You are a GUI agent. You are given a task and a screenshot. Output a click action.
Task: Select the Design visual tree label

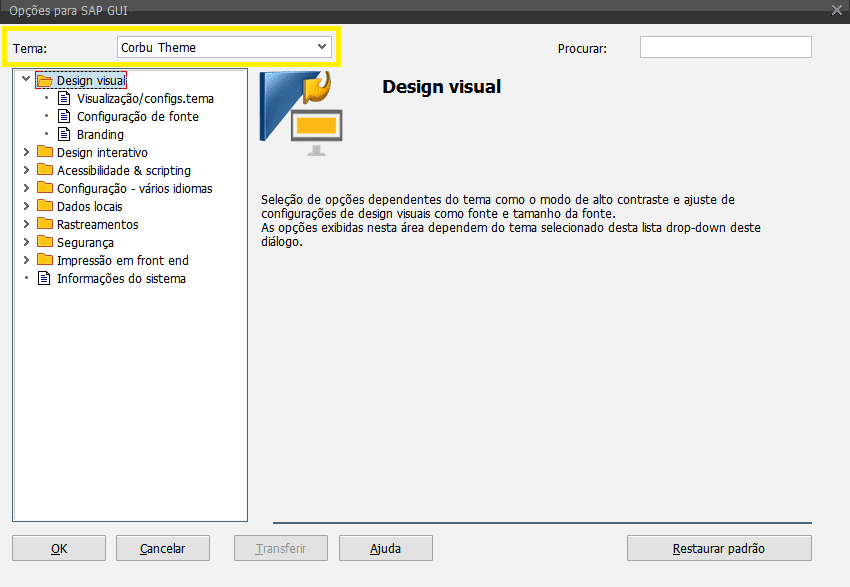click(x=91, y=81)
